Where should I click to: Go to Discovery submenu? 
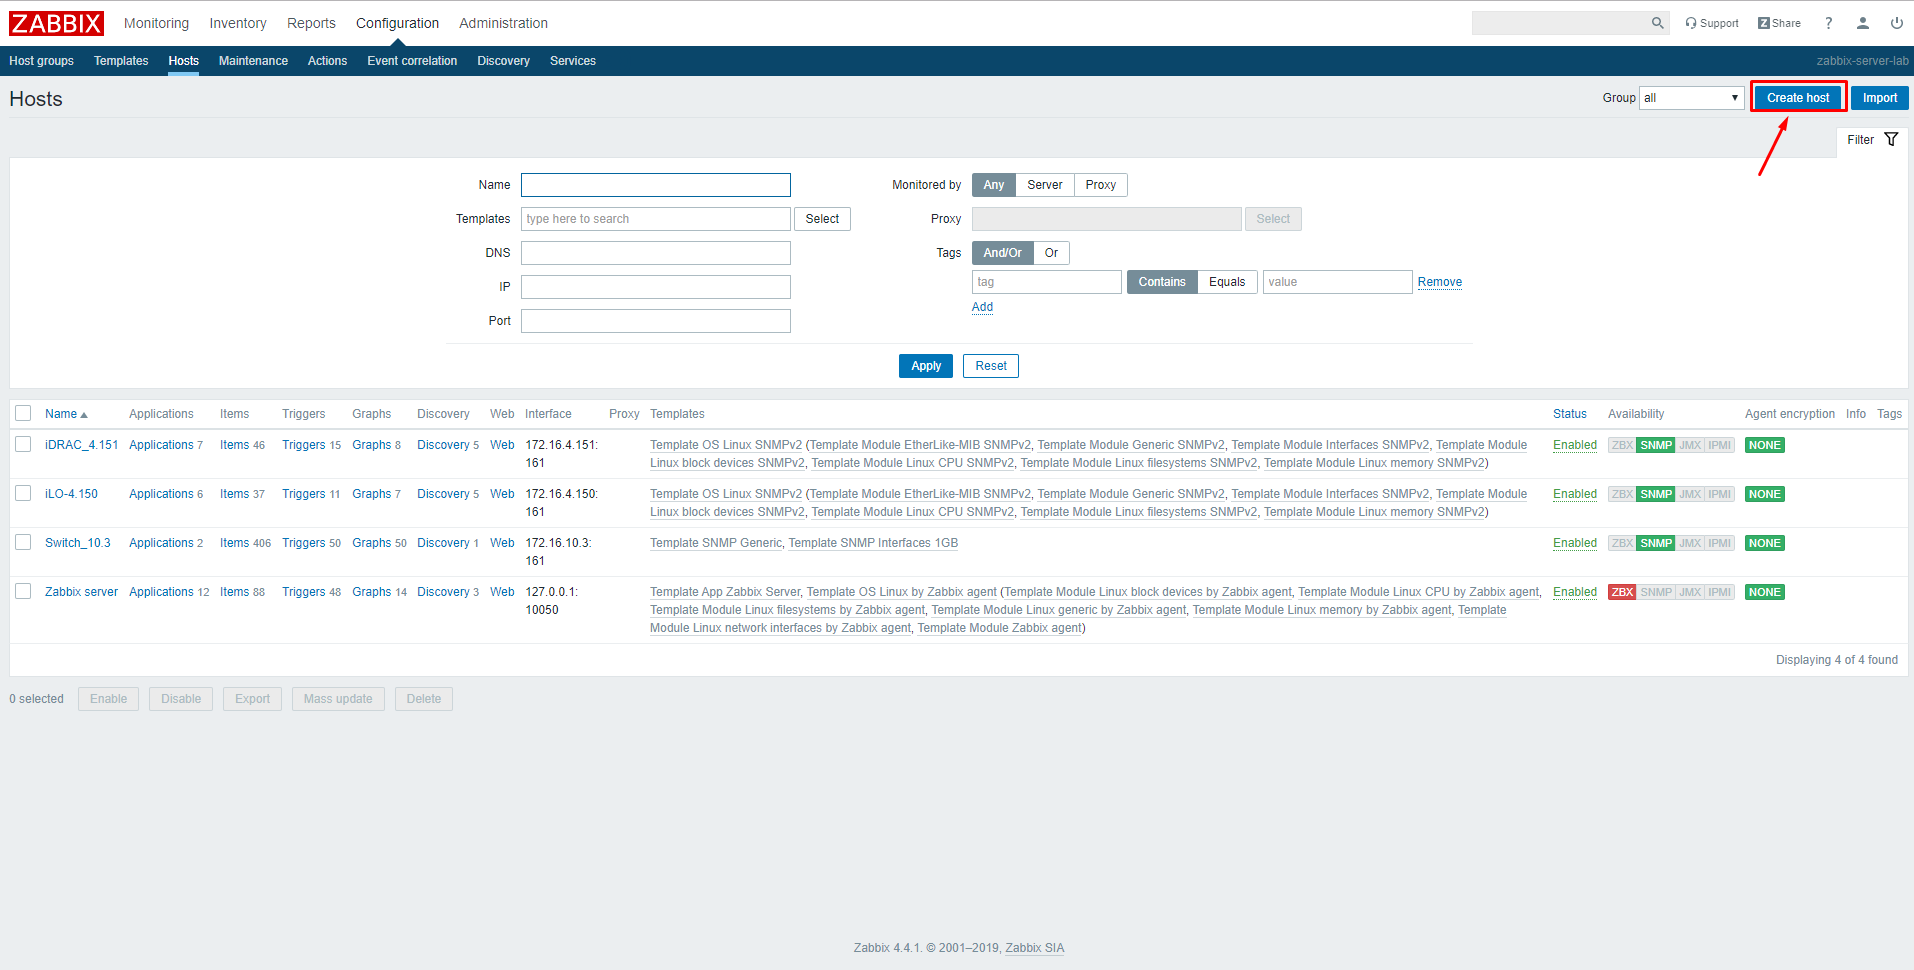503,61
